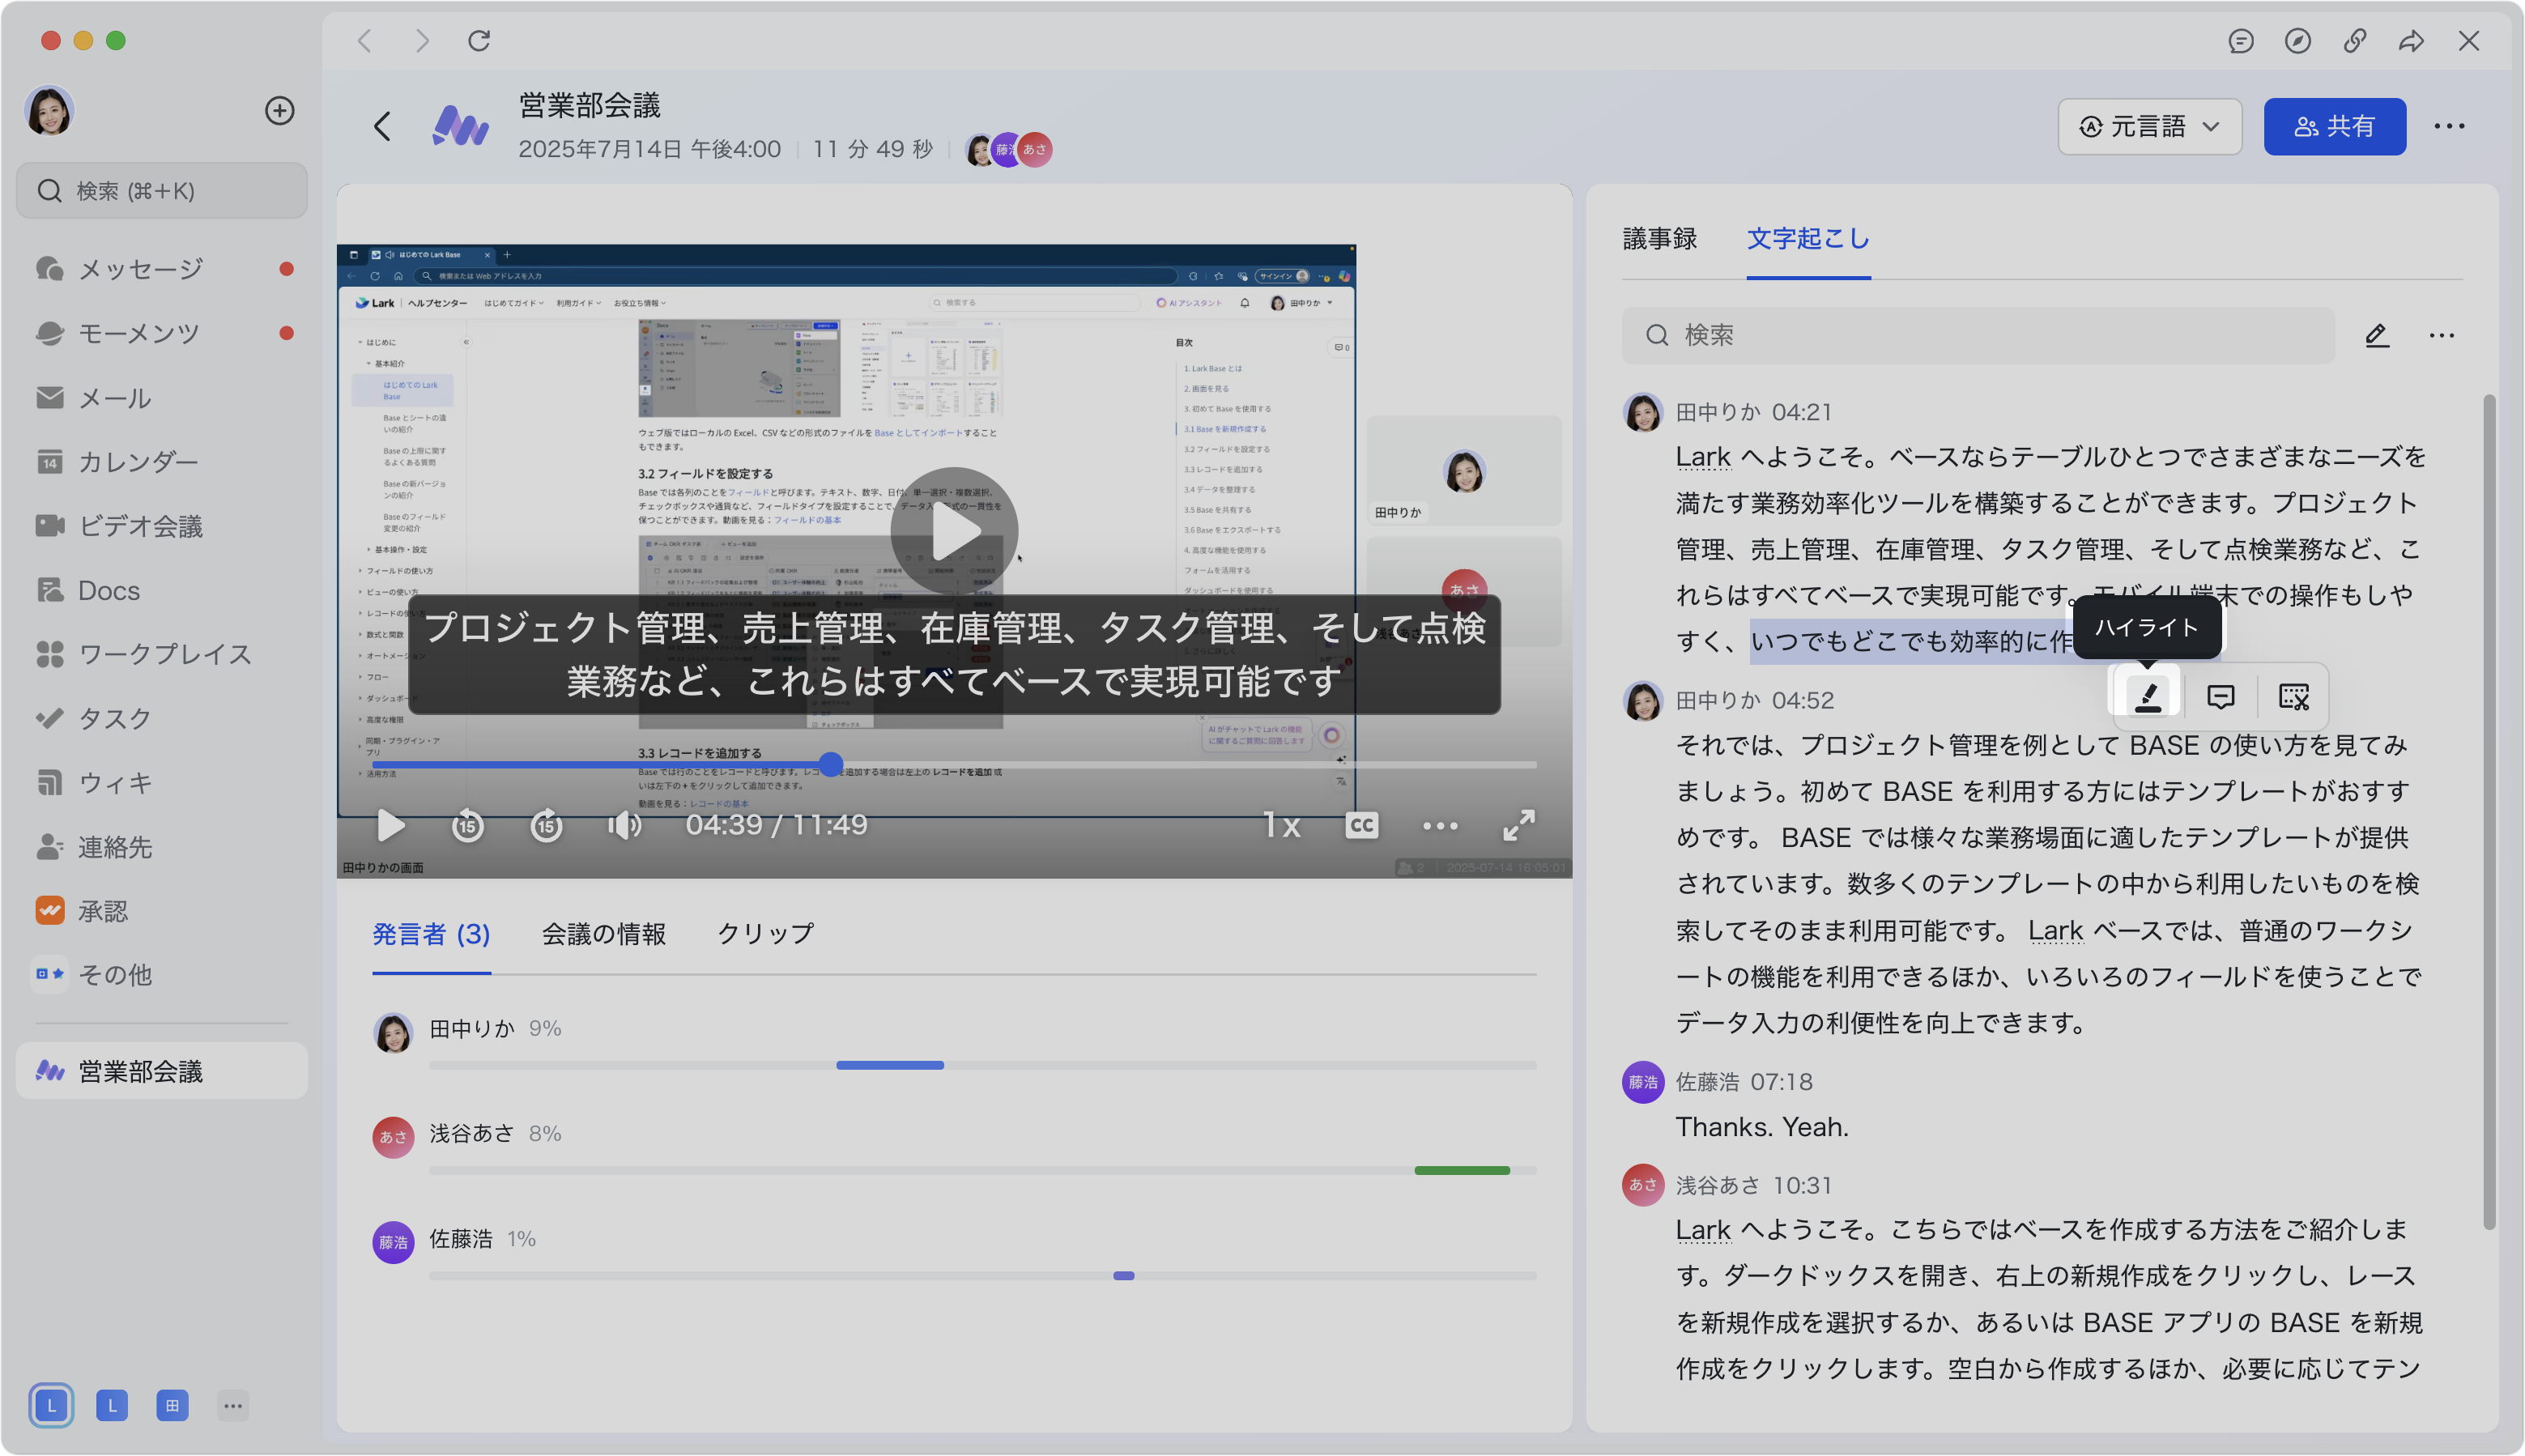
Task: Open the 元言語 language dropdown
Action: coord(2149,126)
